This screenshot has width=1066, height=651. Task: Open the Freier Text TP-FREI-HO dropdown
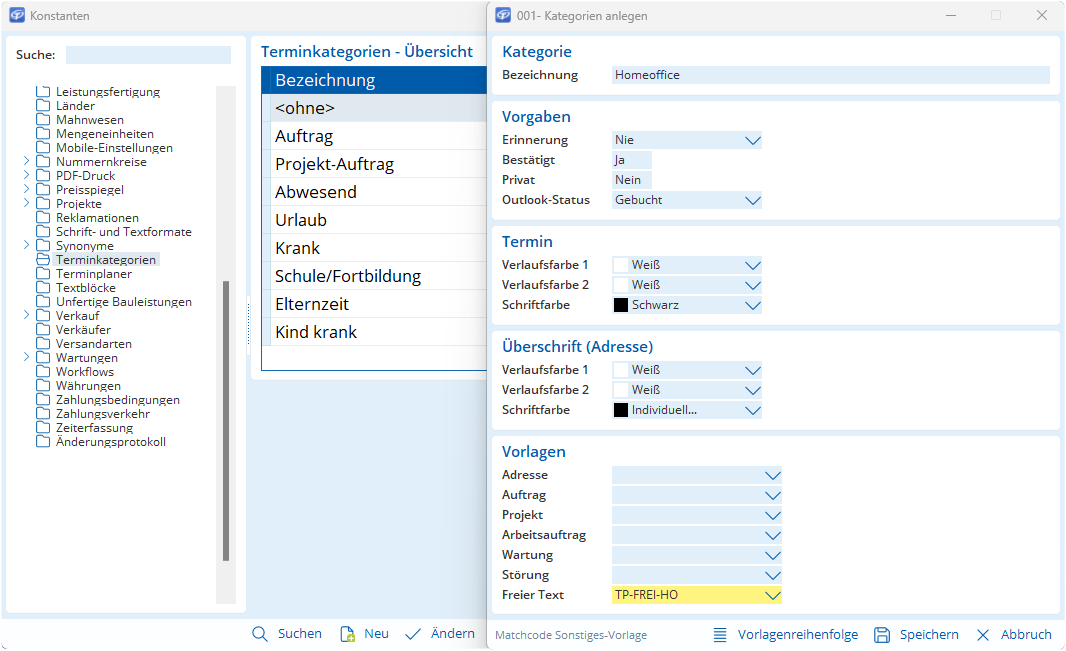pyautogui.click(x=772, y=595)
